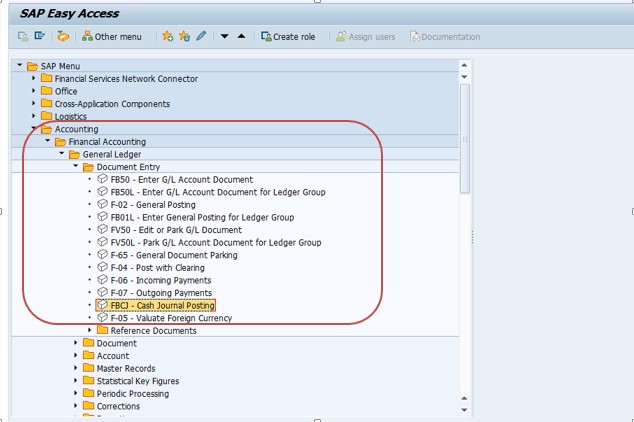Expand Financial Services Network Connector folder
Screen dimensions: 634x422
34,78
